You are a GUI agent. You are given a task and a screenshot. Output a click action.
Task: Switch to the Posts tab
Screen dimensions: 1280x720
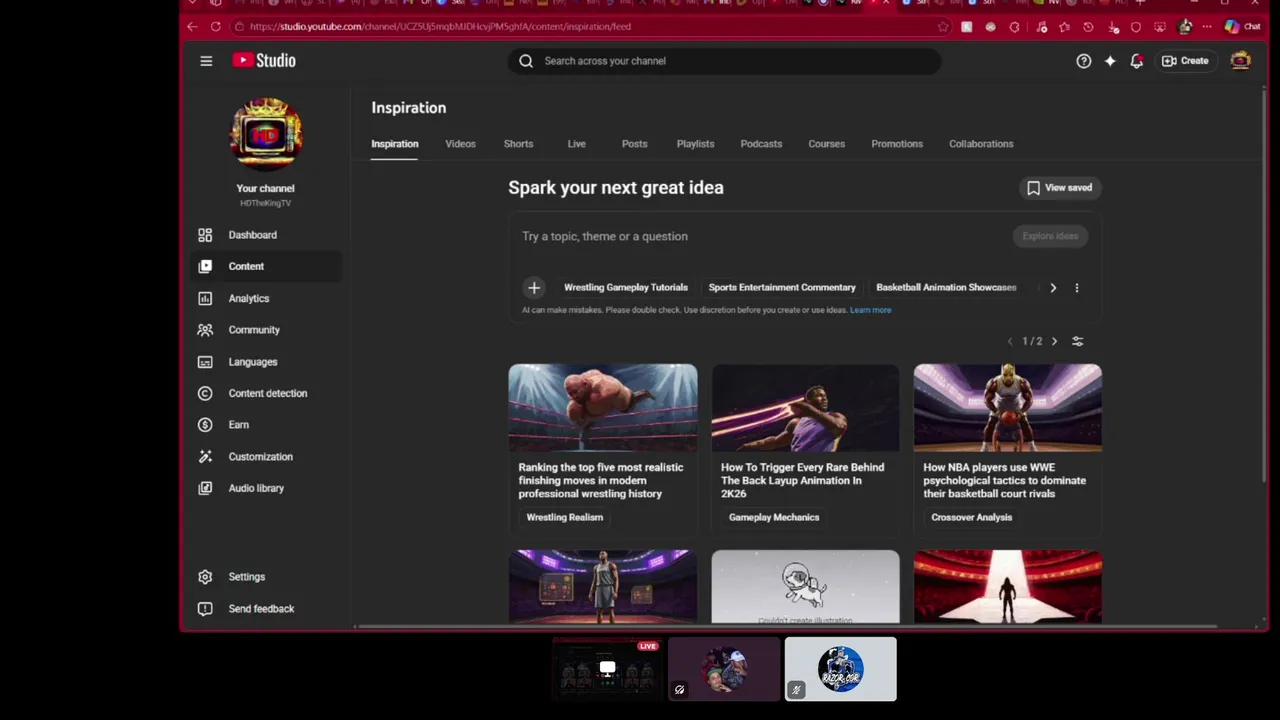tap(634, 144)
